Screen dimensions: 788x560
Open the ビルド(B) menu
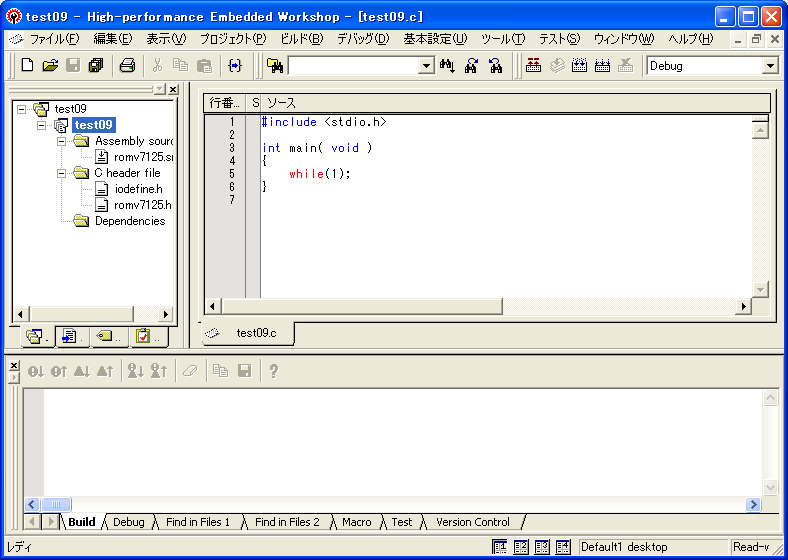point(301,39)
